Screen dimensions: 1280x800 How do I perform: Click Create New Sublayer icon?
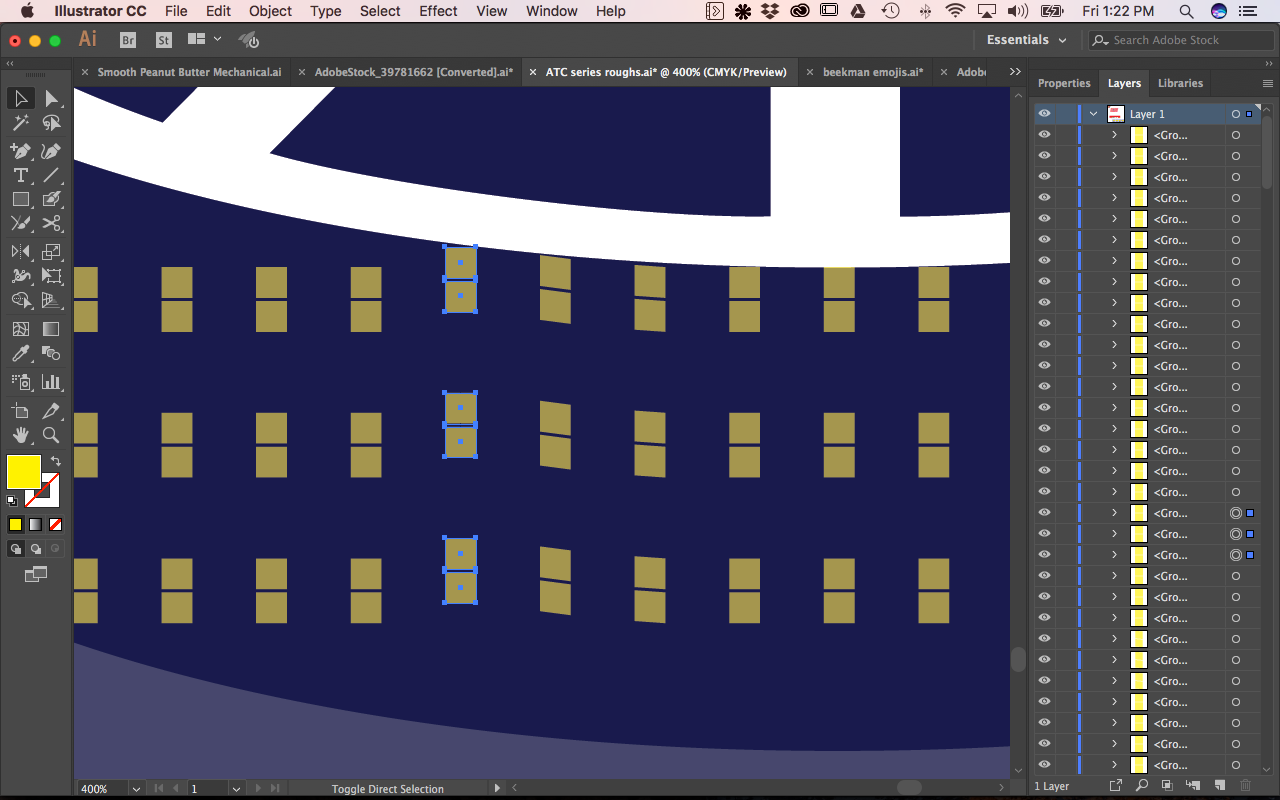1193,786
